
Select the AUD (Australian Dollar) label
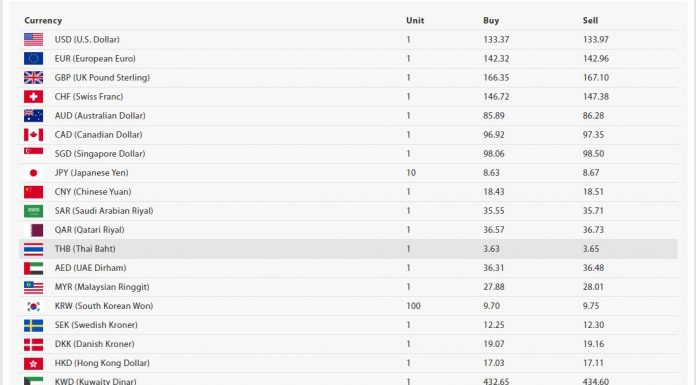click(x=100, y=116)
